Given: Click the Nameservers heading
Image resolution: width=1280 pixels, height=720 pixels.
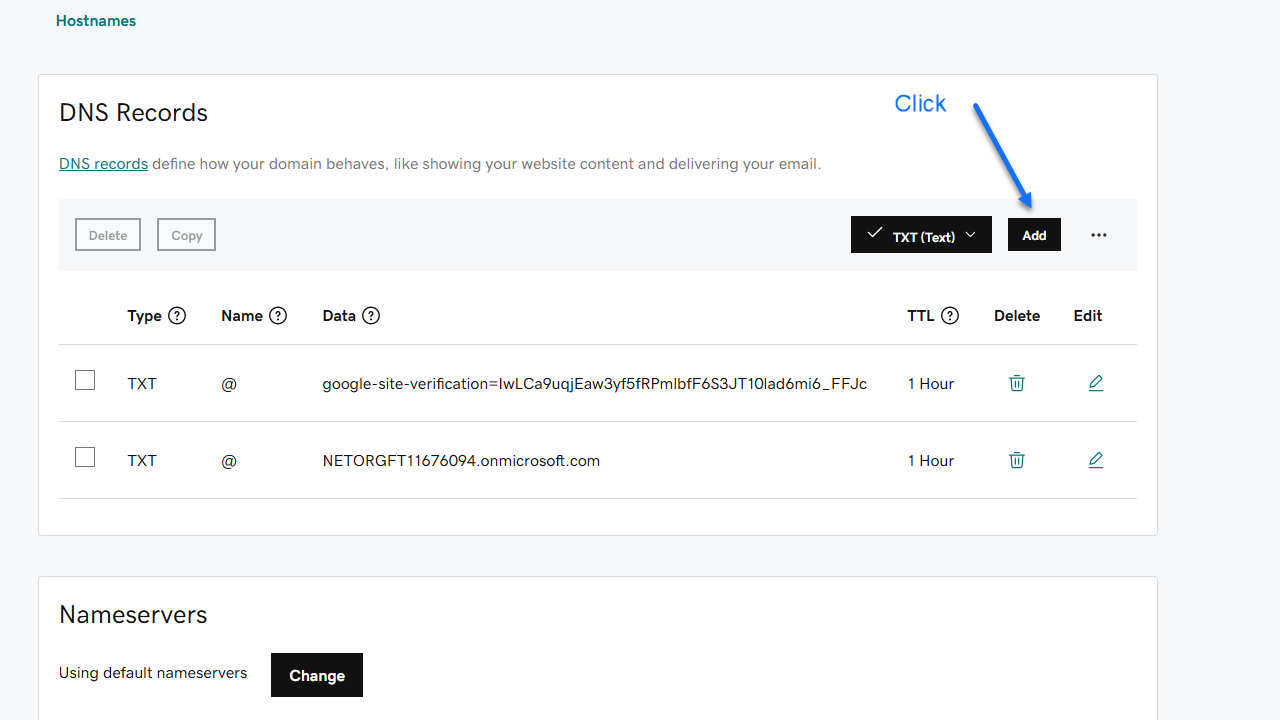Looking at the screenshot, I should [x=133, y=615].
